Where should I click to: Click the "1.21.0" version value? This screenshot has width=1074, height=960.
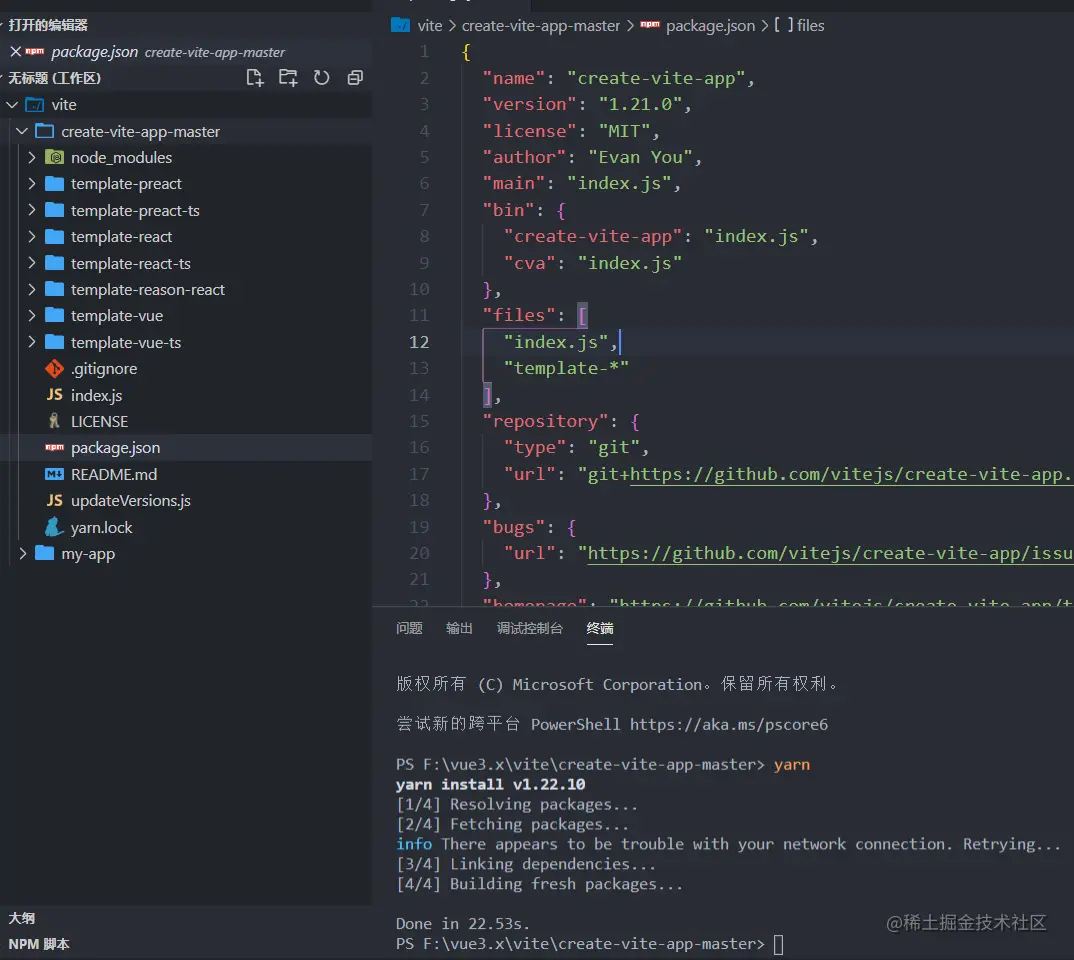coord(640,104)
